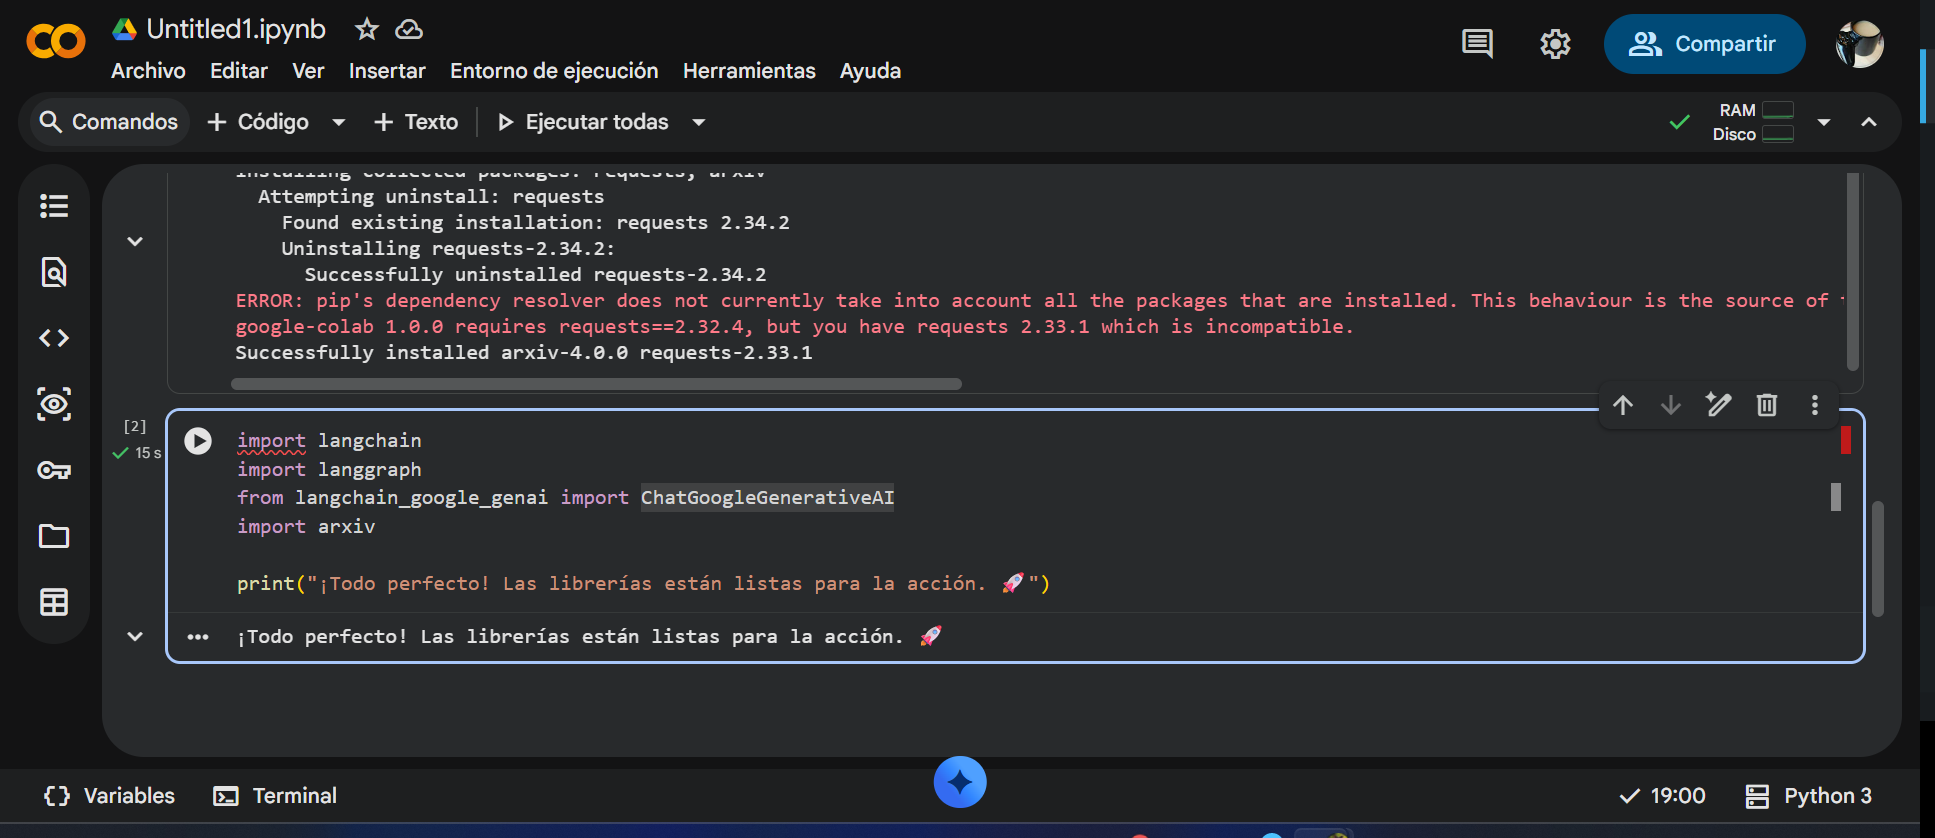The height and width of the screenshot is (838, 1935).
Task: Open the Herramientas menu
Action: click(749, 71)
